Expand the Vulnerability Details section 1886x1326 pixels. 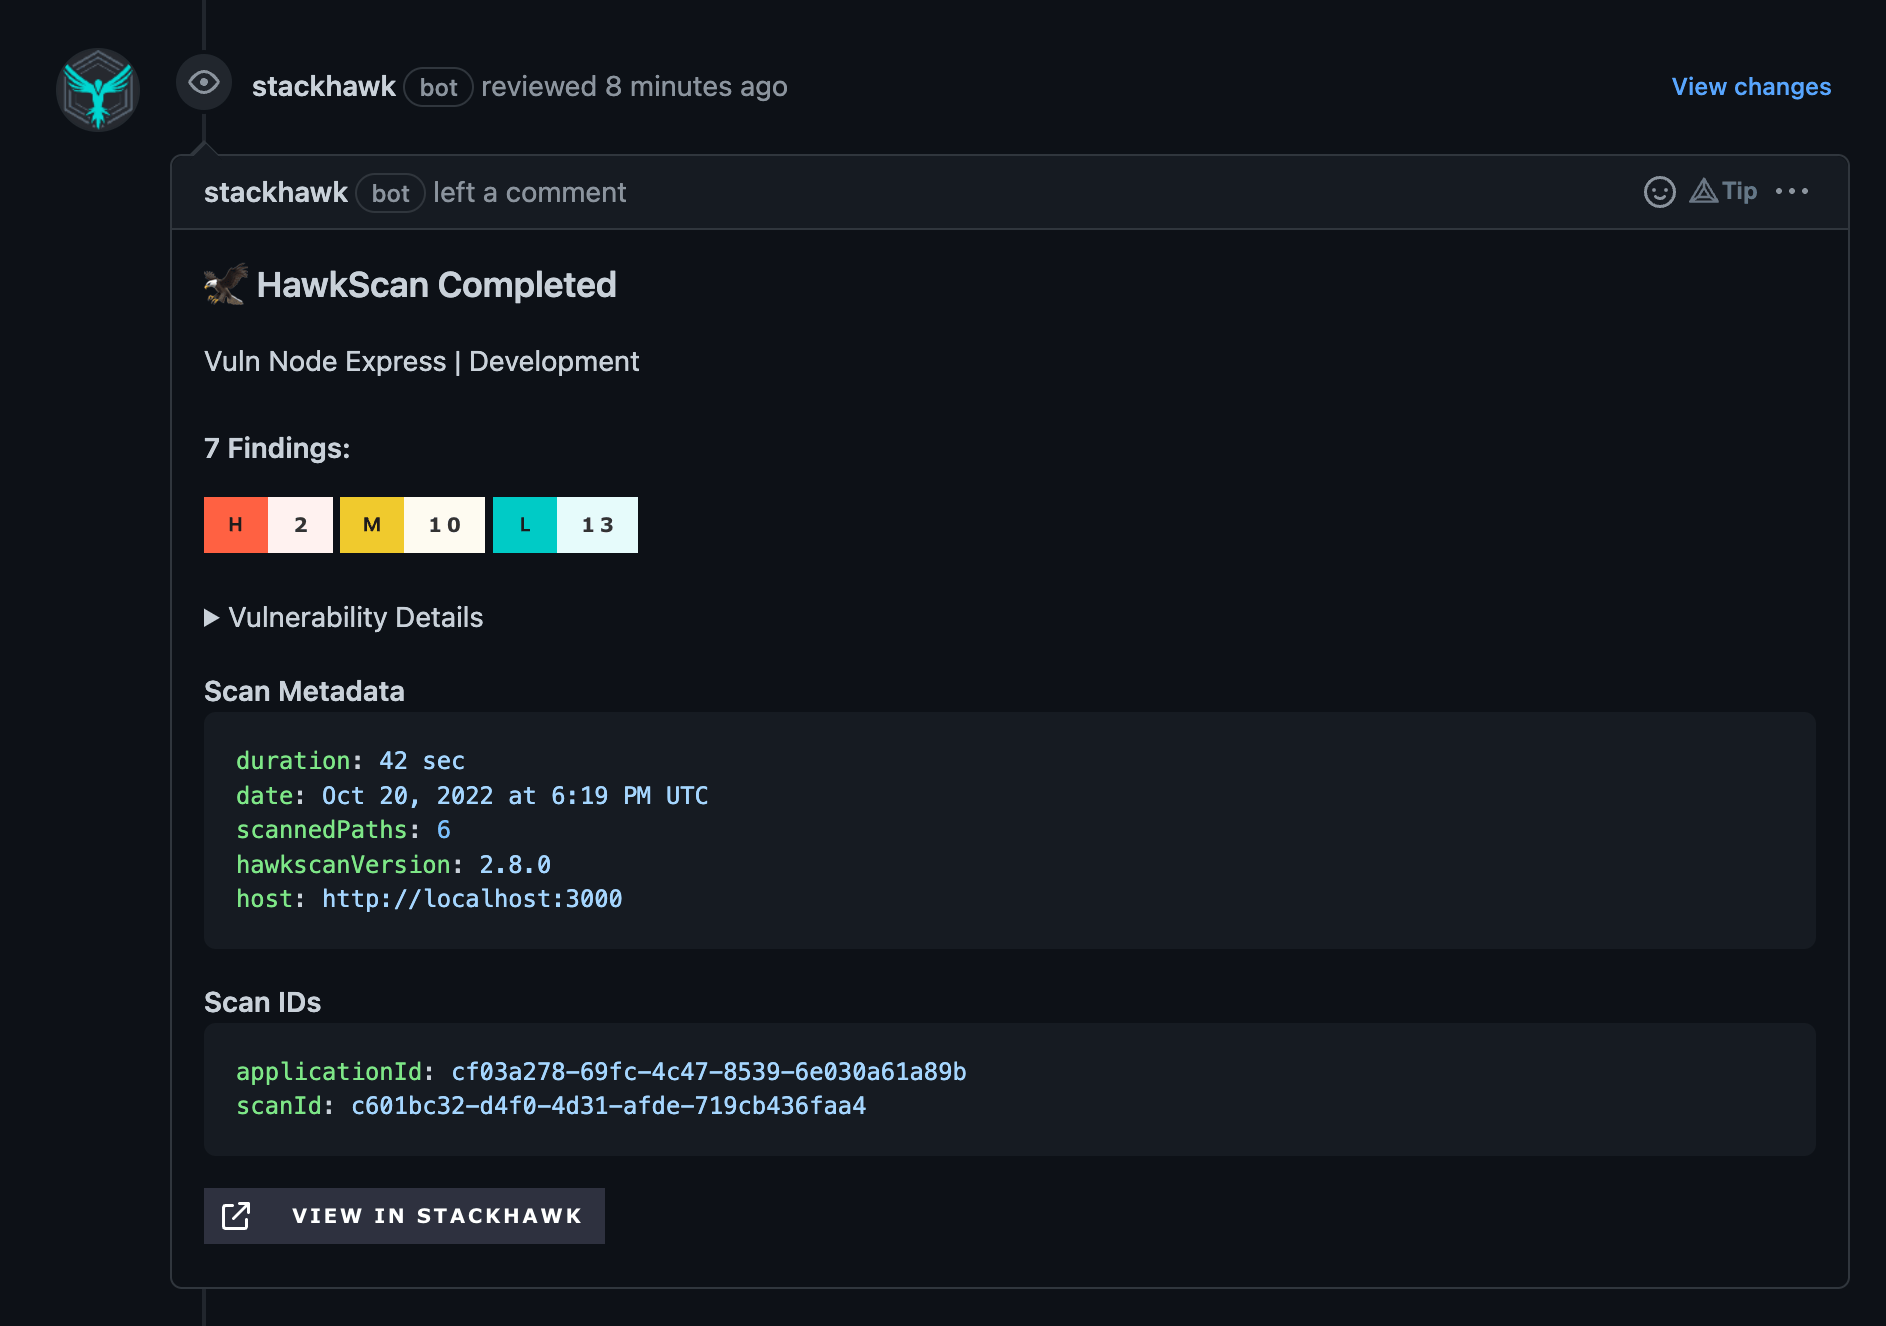pyautogui.click(x=355, y=618)
